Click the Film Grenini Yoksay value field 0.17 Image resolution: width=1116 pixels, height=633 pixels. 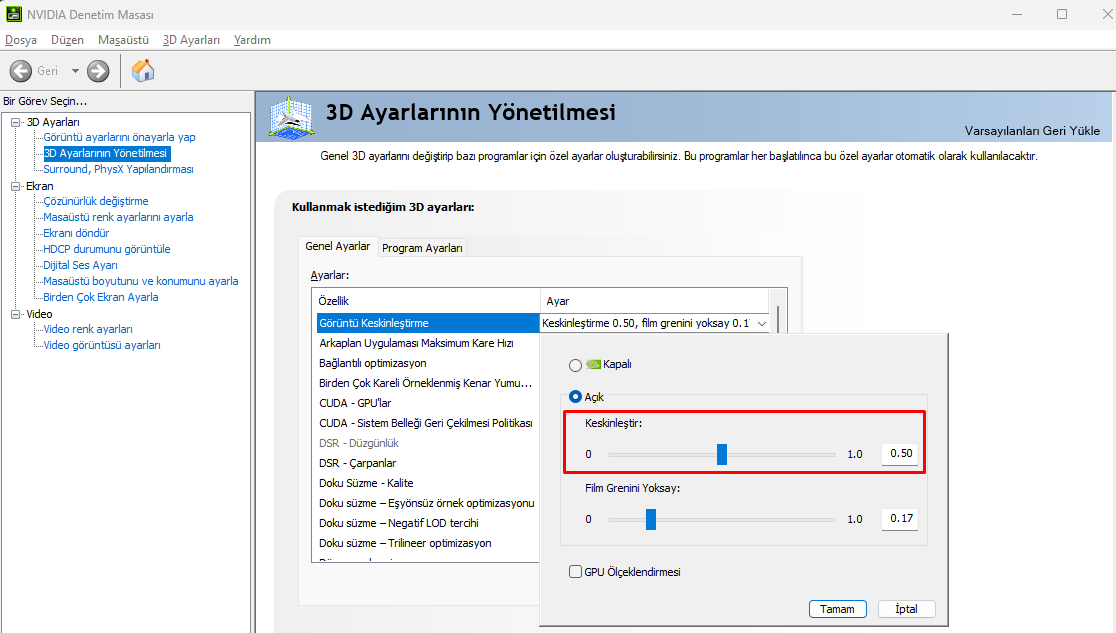point(900,518)
